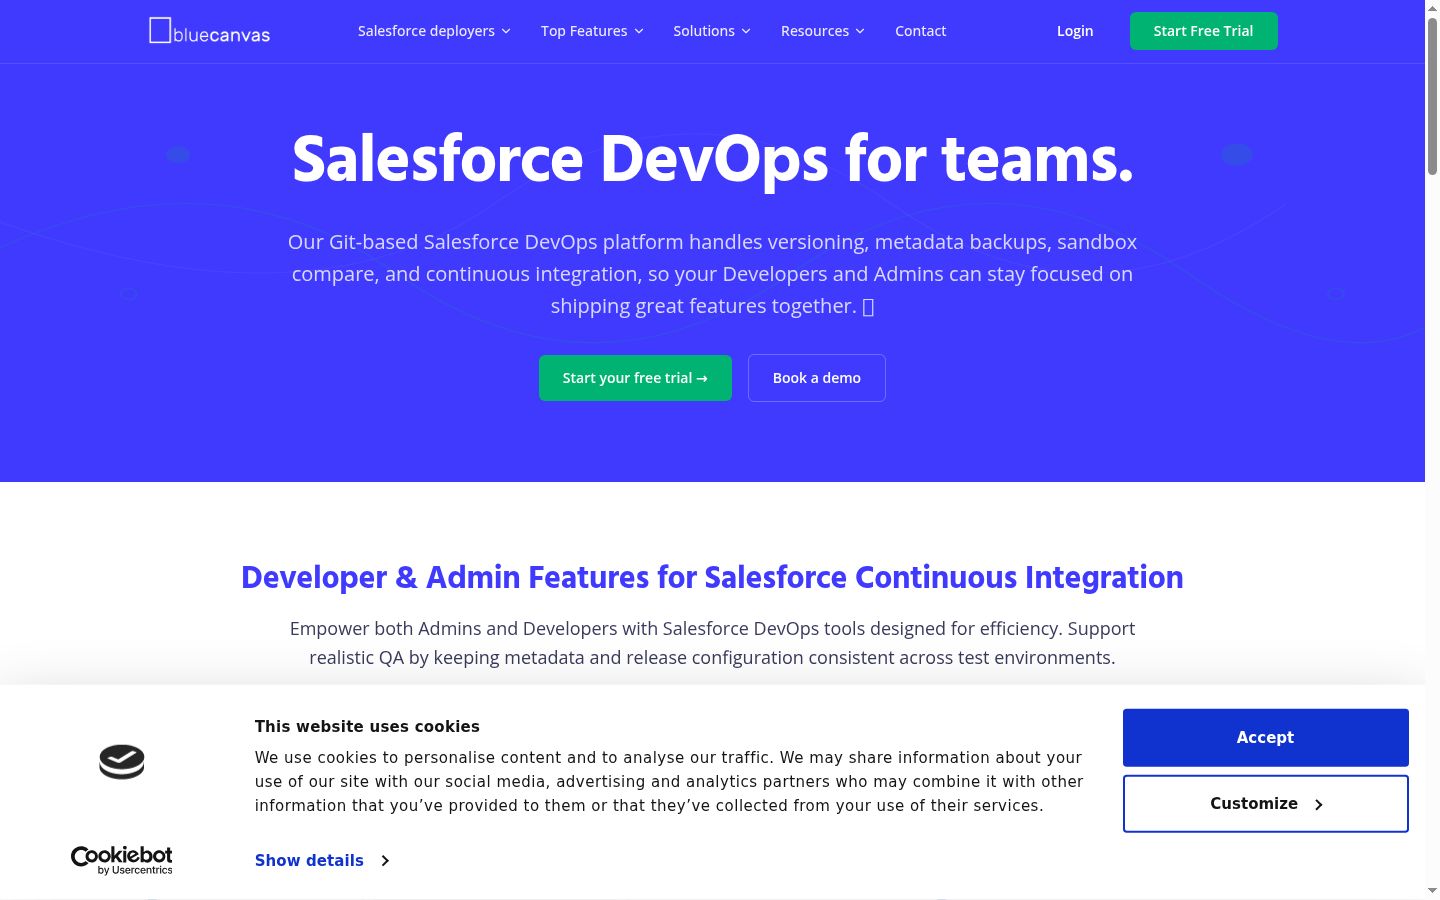This screenshot has width=1440, height=900.
Task: Open the Solutions menu
Action: pos(712,31)
